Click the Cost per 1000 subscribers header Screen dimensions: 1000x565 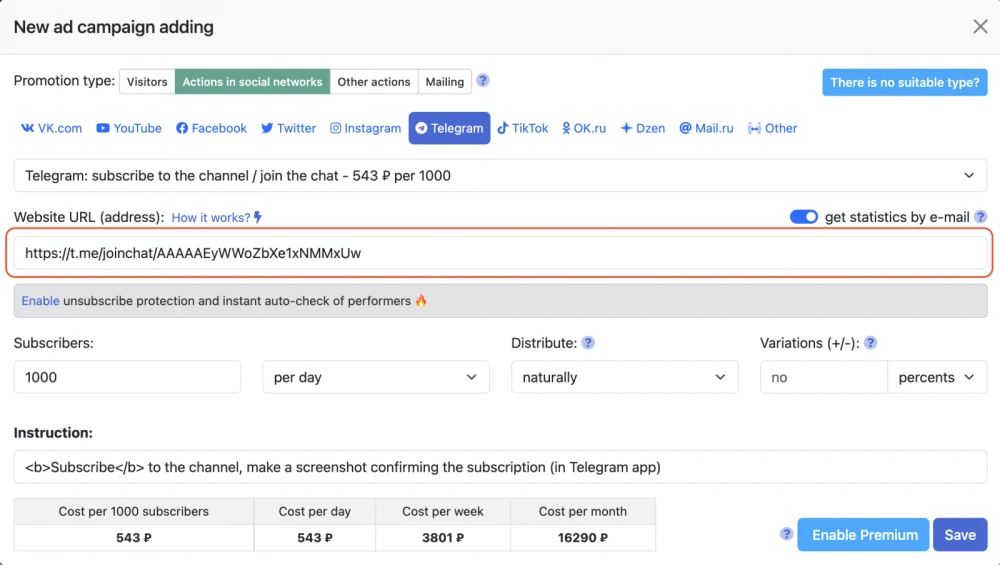[134, 511]
